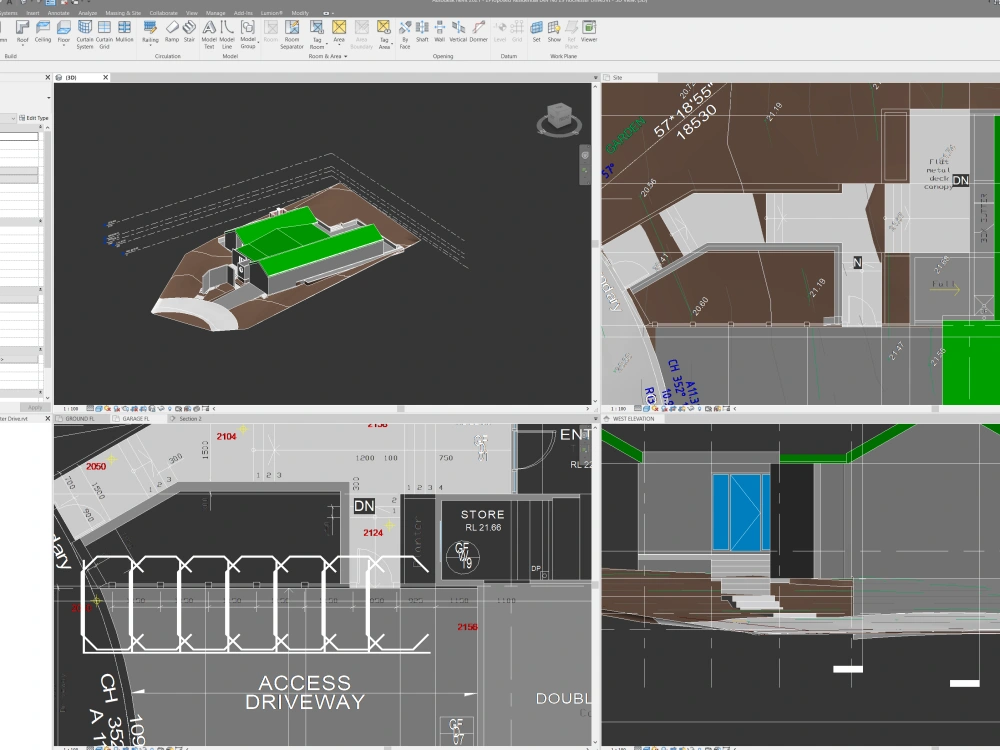Activate the Stair tool
This screenshot has height=750, width=1000.
[x=188, y=33]
